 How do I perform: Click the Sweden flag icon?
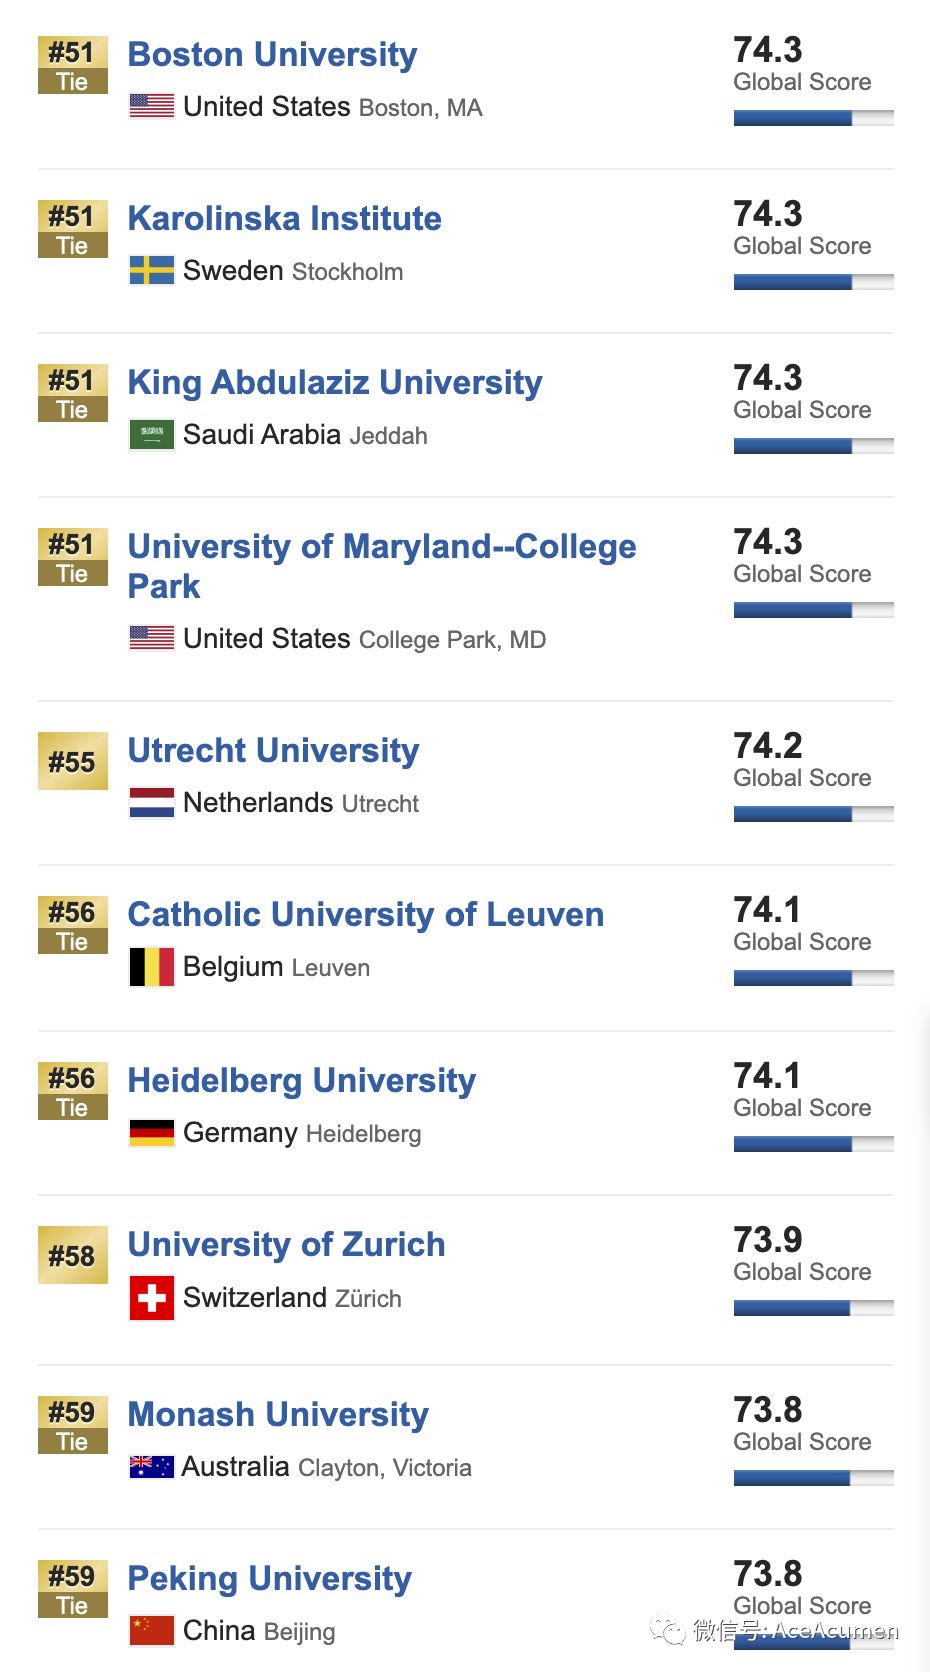pyautogui.click(x=152, y=270)
